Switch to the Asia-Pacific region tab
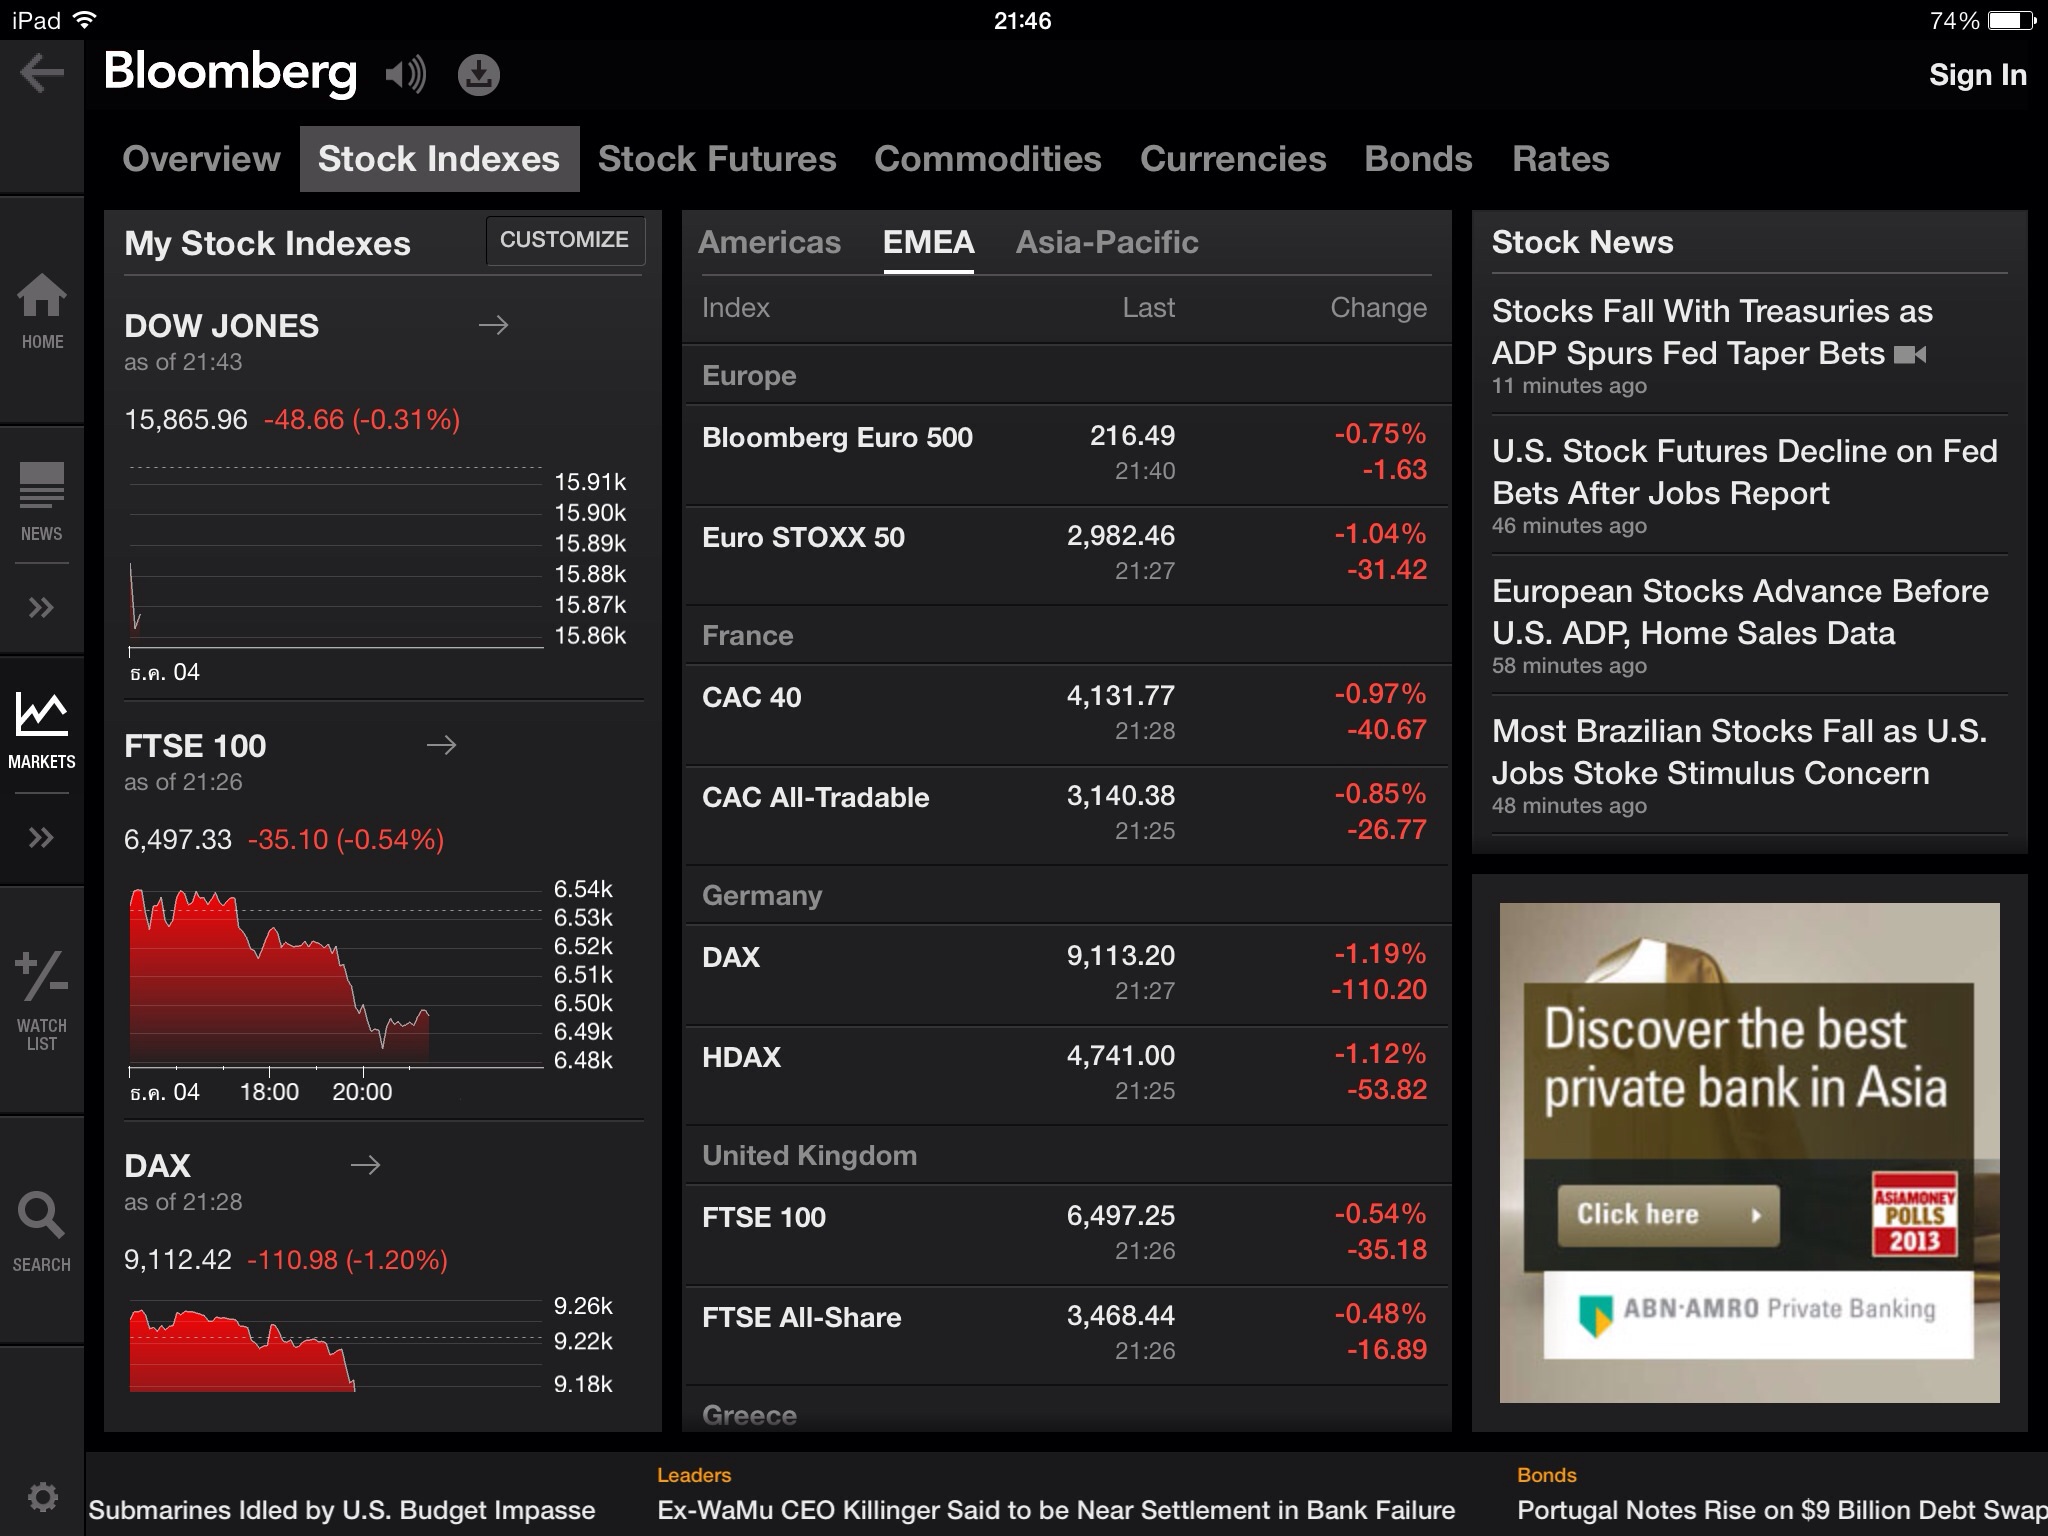This screenshot has width=2048, height=1536. pos(1106,242)
